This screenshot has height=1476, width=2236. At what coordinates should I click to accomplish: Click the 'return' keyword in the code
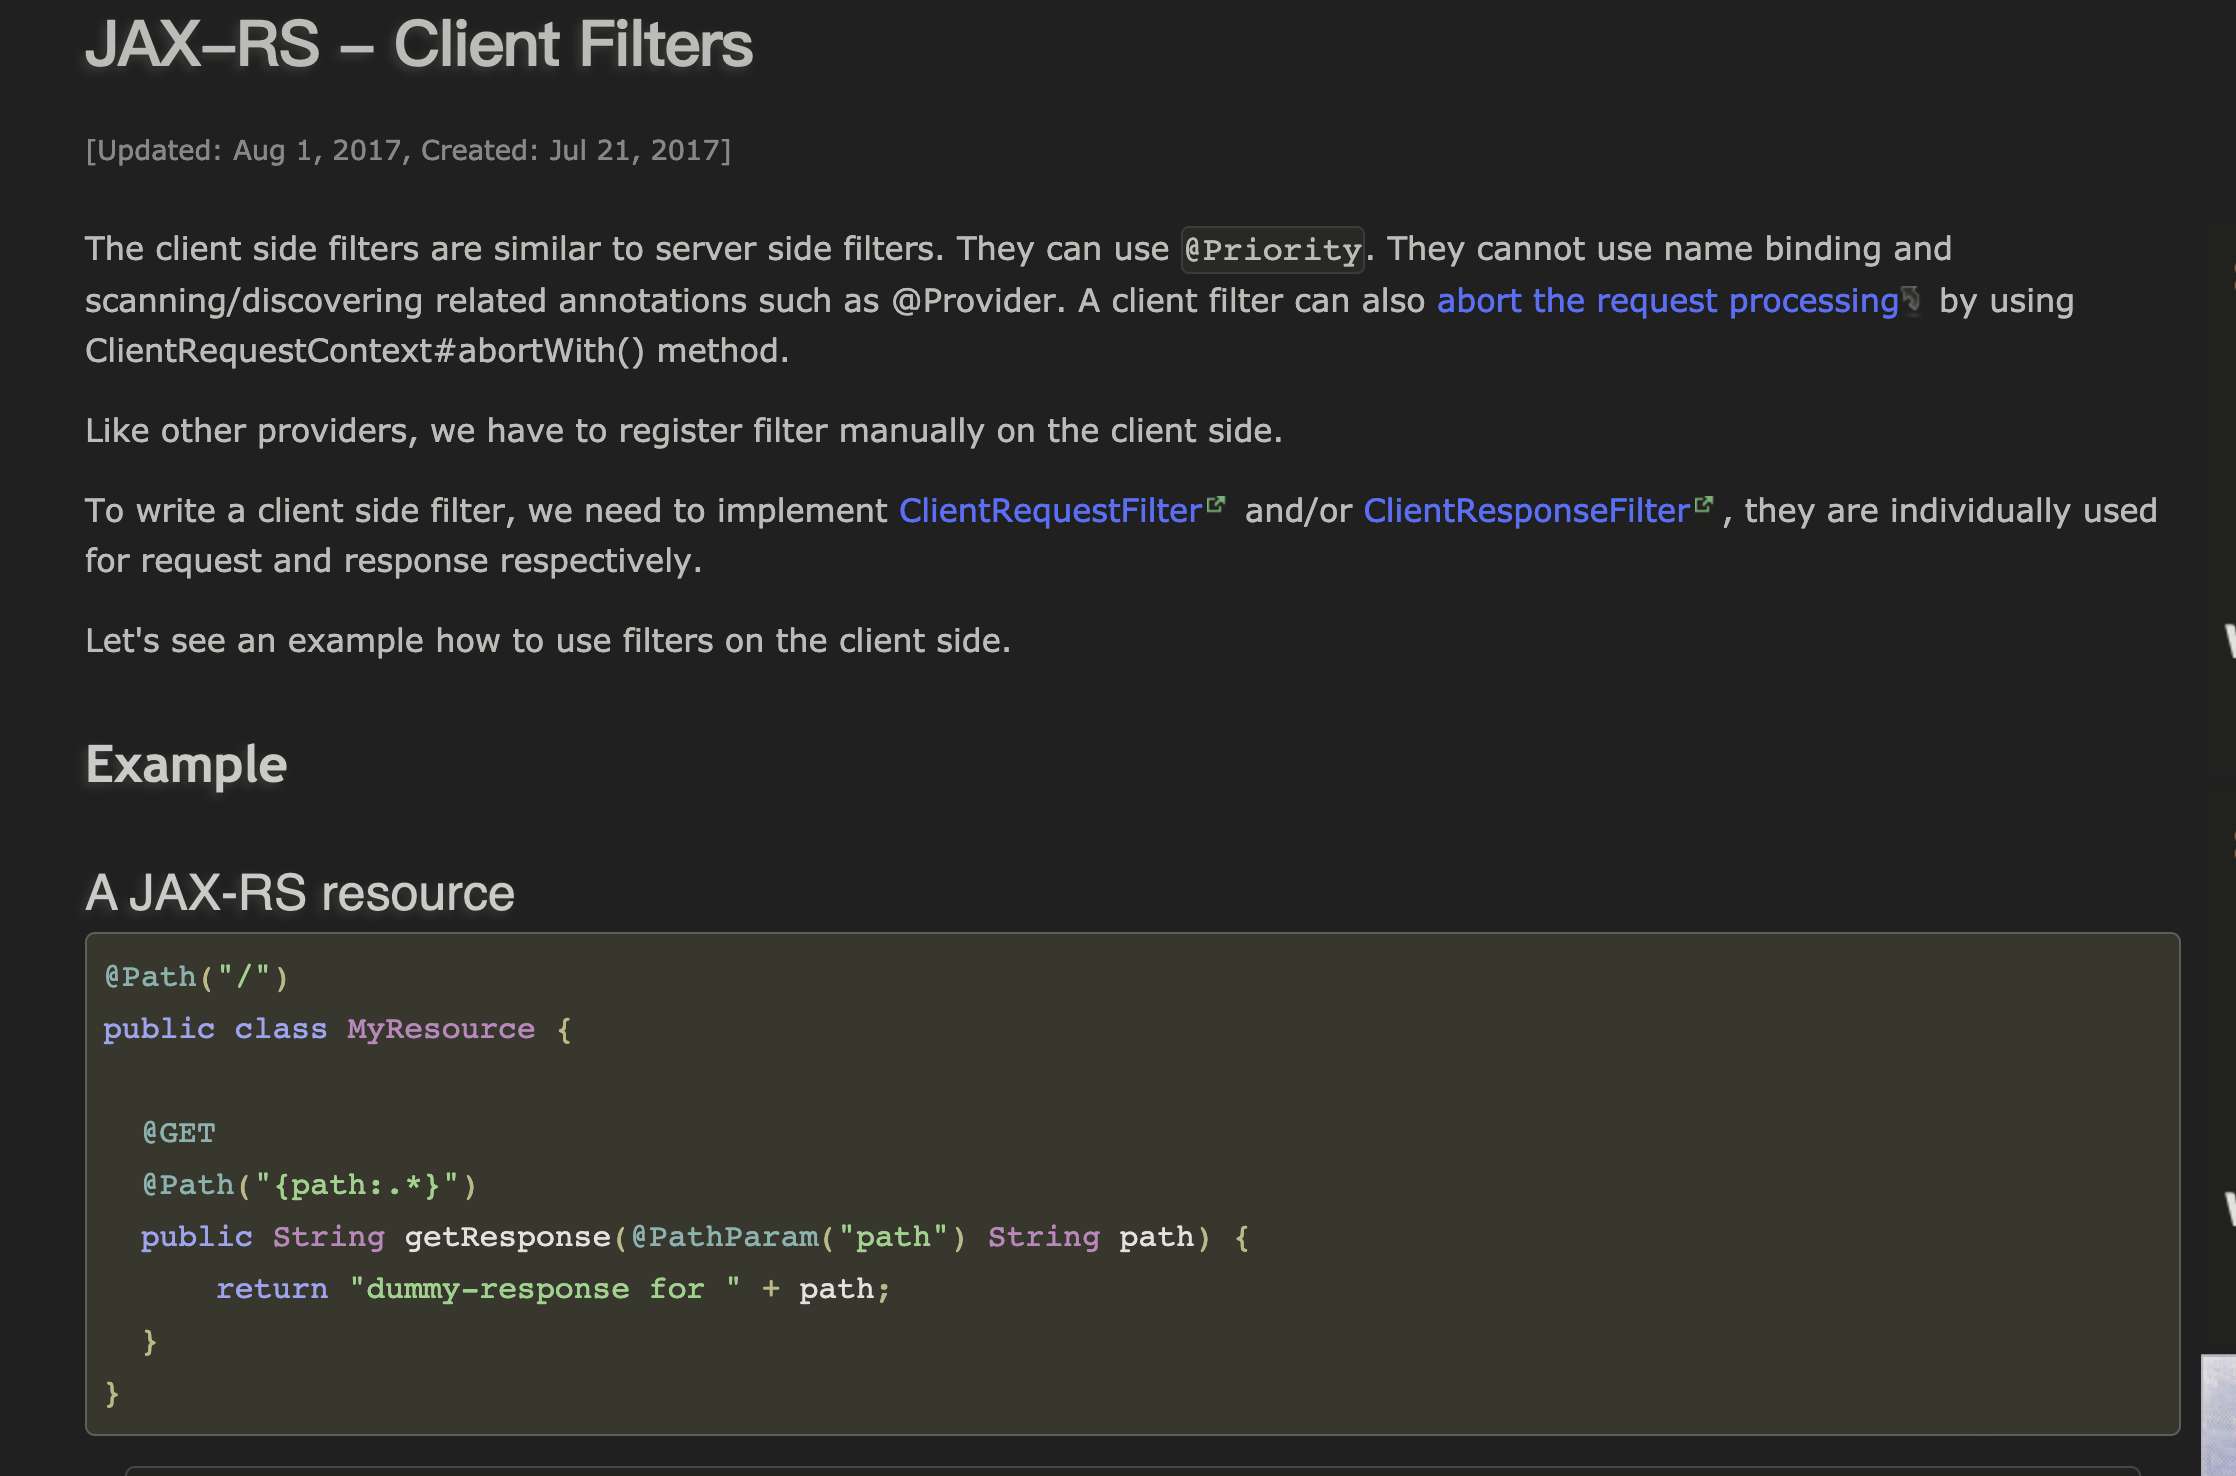coord(272,1289)
